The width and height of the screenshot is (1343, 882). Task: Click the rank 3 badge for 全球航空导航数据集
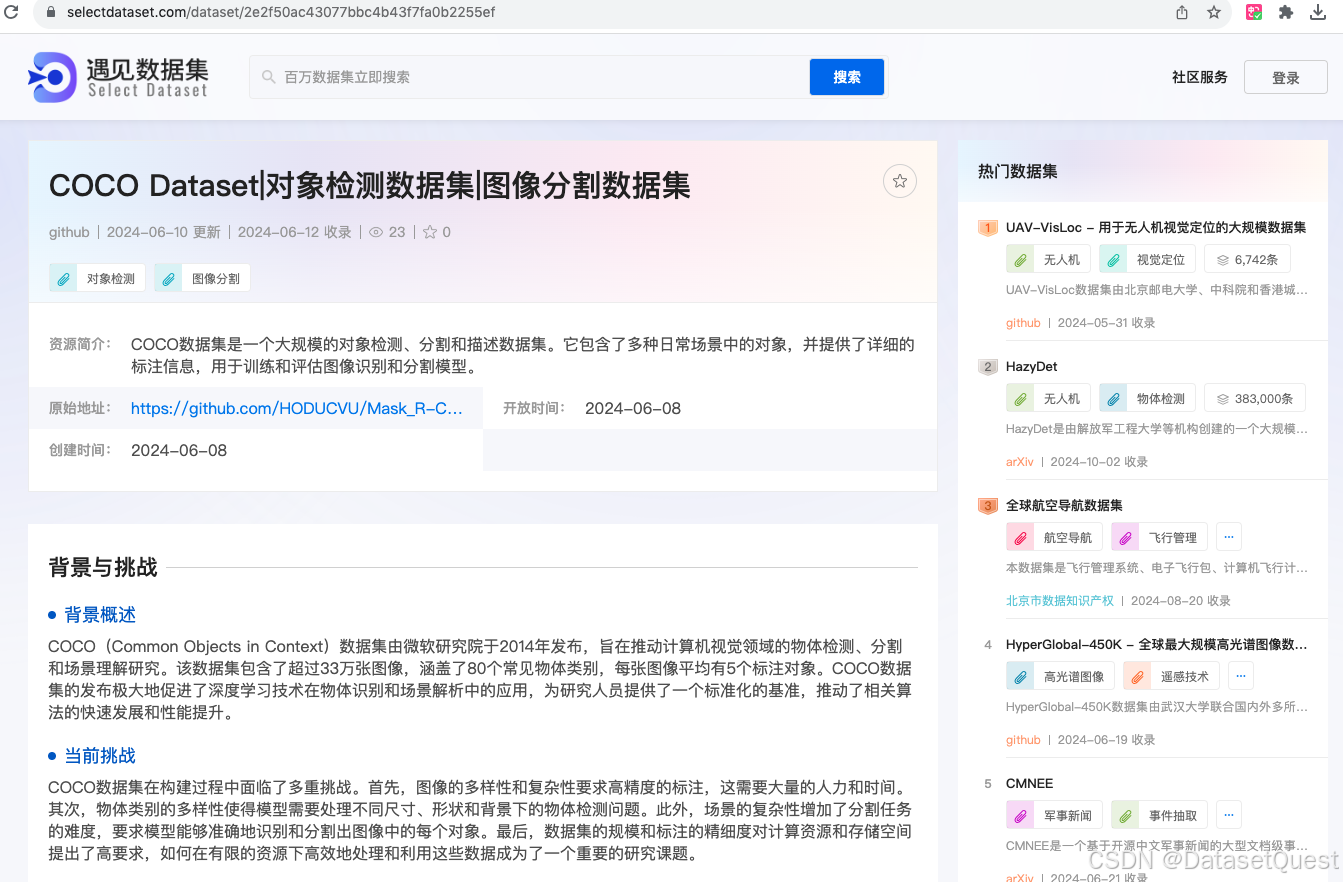point(988,506)
